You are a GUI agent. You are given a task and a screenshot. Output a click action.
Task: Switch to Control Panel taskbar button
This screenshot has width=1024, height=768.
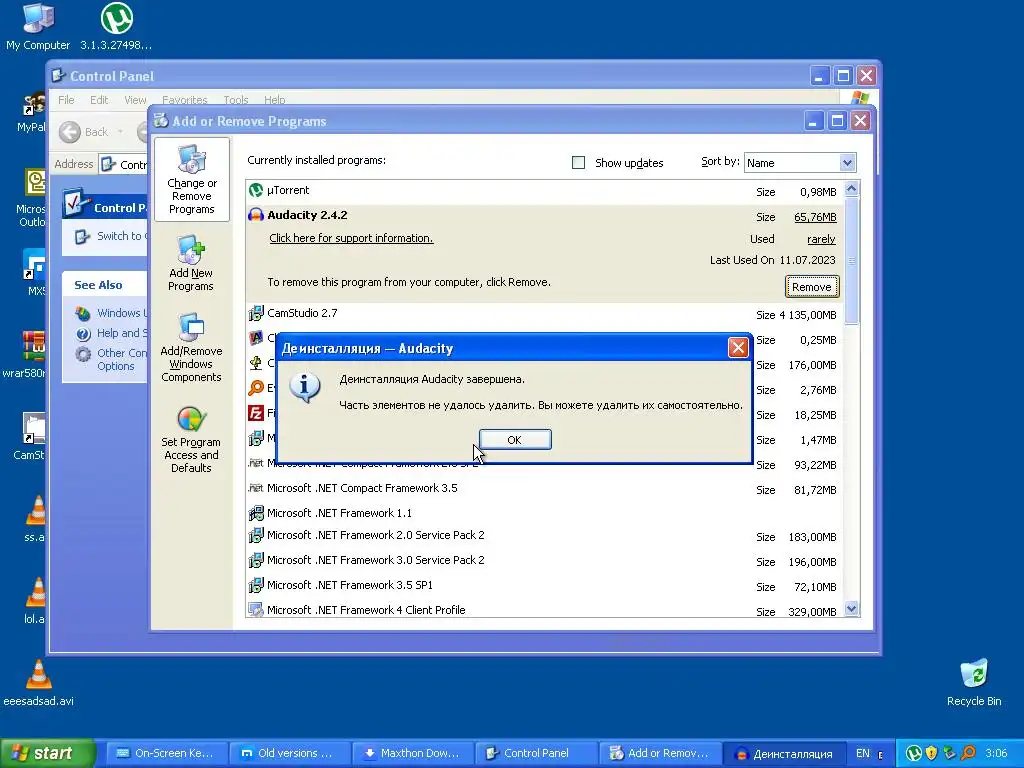click(536, 753)
